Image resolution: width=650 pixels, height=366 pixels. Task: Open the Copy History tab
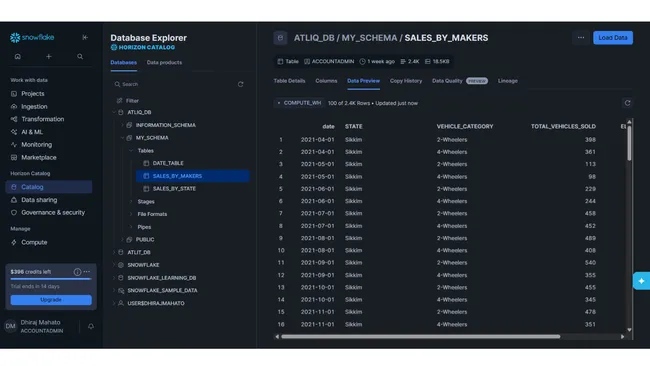(406, 81)
